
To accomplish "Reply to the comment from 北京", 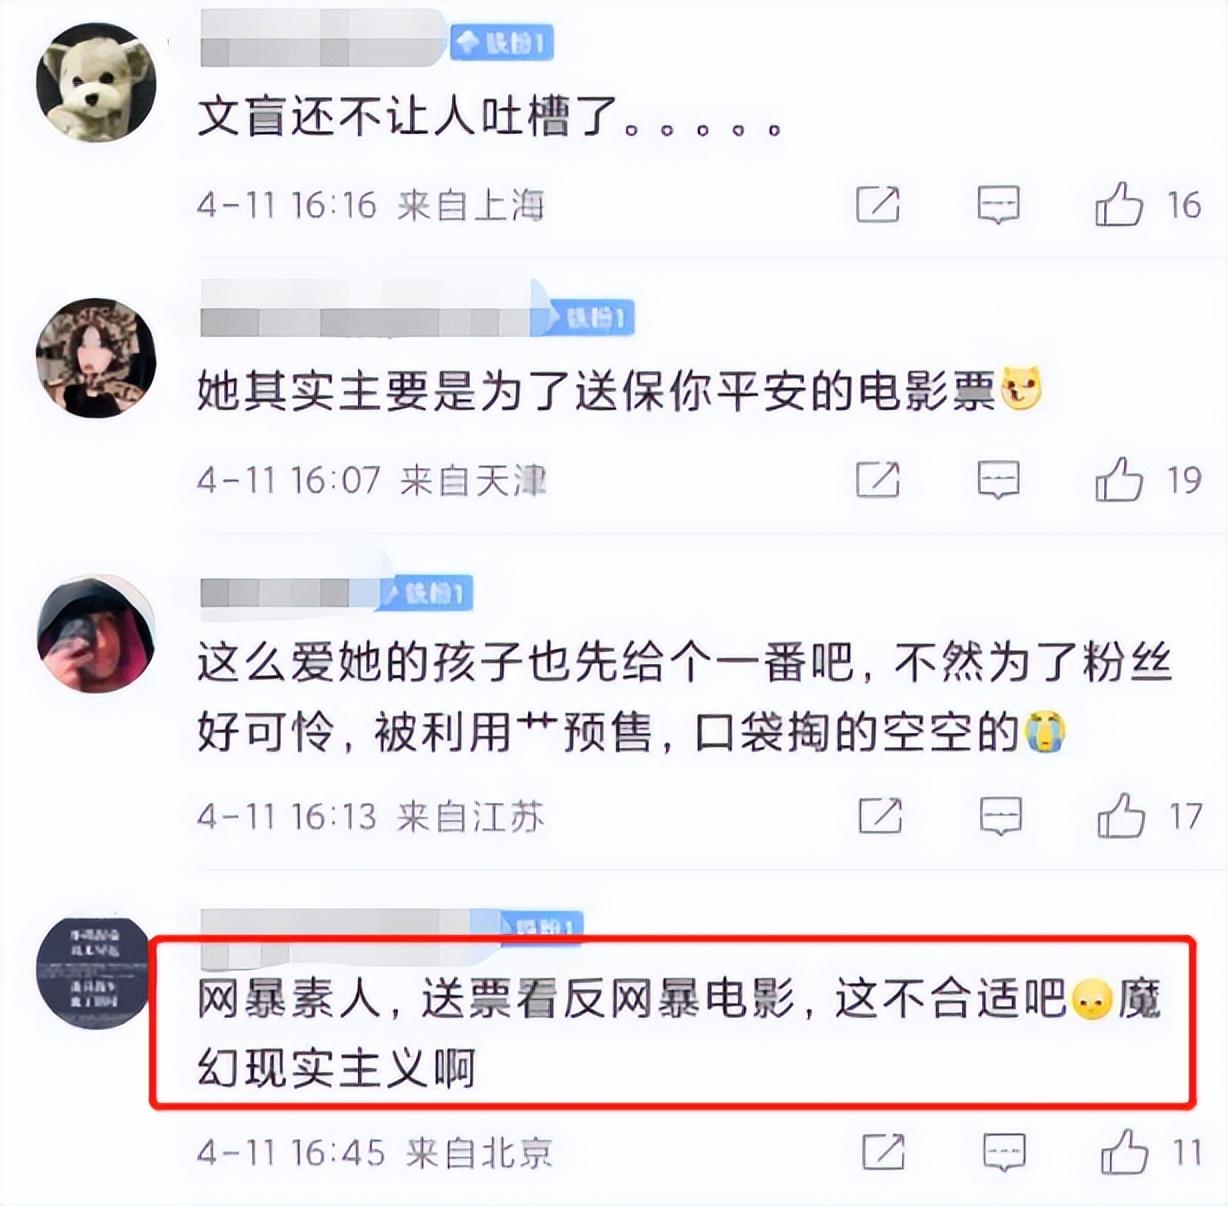I will coord(1003,1152).
